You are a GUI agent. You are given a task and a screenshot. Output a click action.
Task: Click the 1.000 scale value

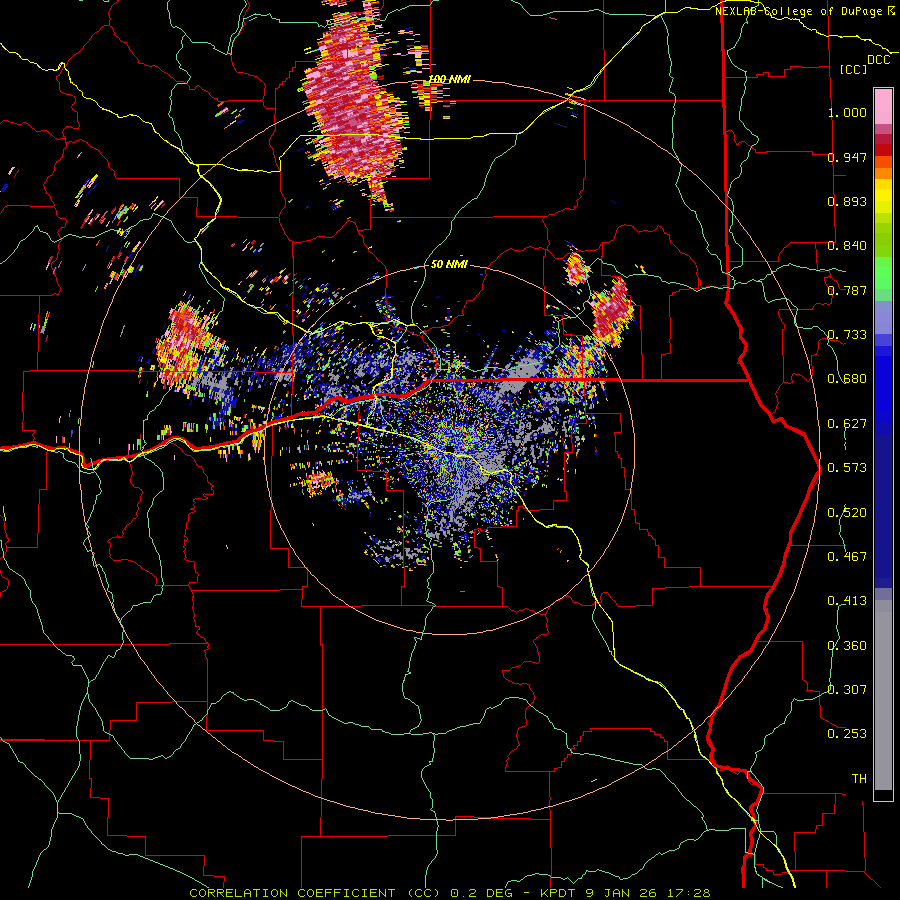point(847,112)
